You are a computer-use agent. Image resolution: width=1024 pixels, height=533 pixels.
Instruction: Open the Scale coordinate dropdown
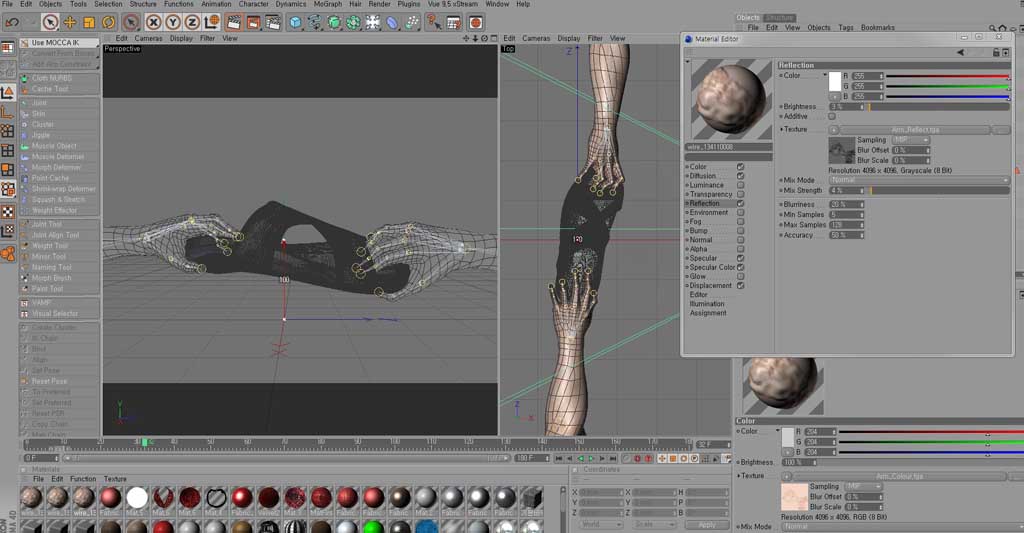[653, 525]
